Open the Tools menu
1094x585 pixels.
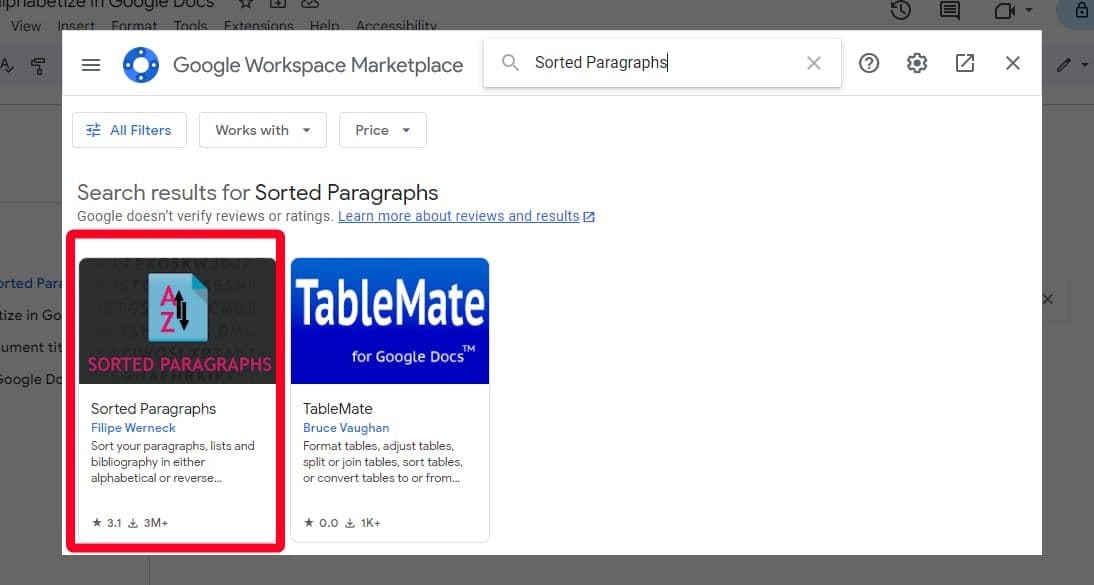pos(190,25)
